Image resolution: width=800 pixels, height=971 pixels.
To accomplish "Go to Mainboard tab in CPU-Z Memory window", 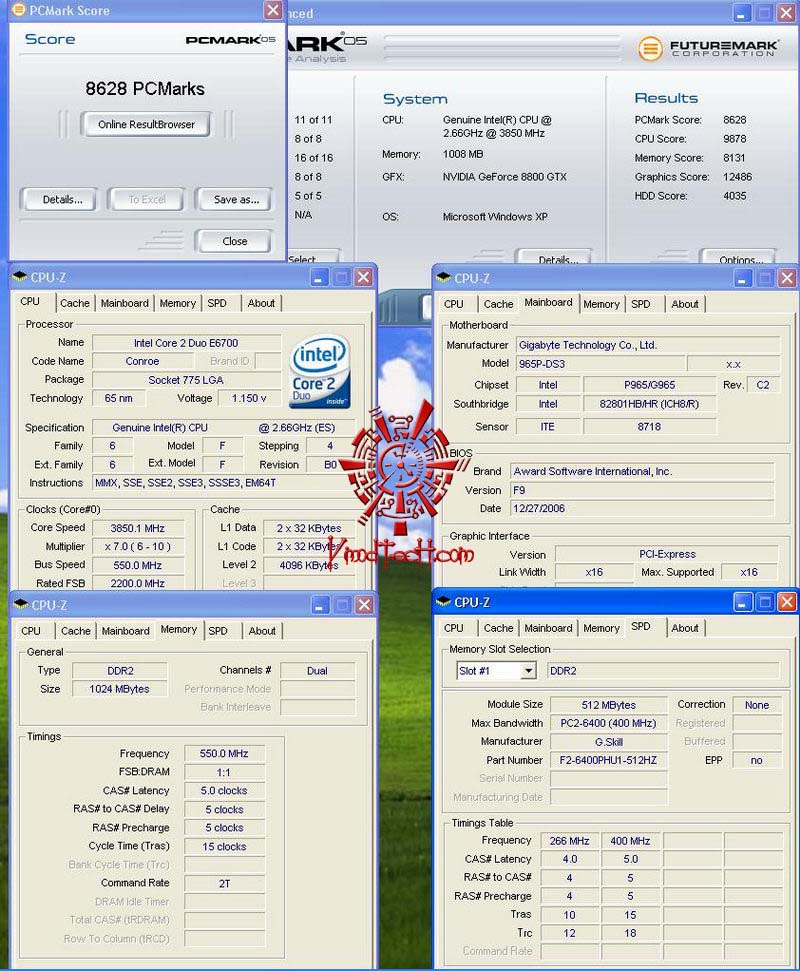I will pos(126,630).
